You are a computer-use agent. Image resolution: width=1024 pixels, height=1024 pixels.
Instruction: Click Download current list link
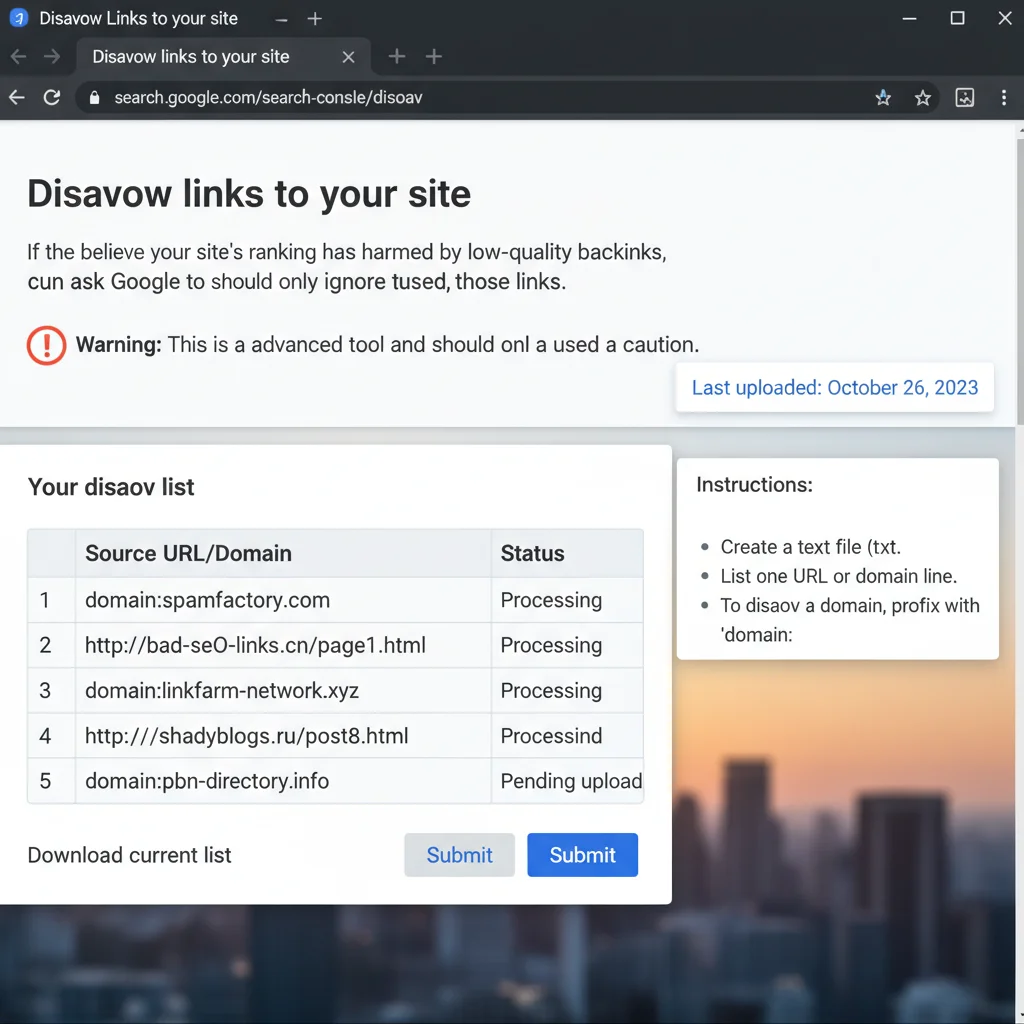click(x=129, y=855)
